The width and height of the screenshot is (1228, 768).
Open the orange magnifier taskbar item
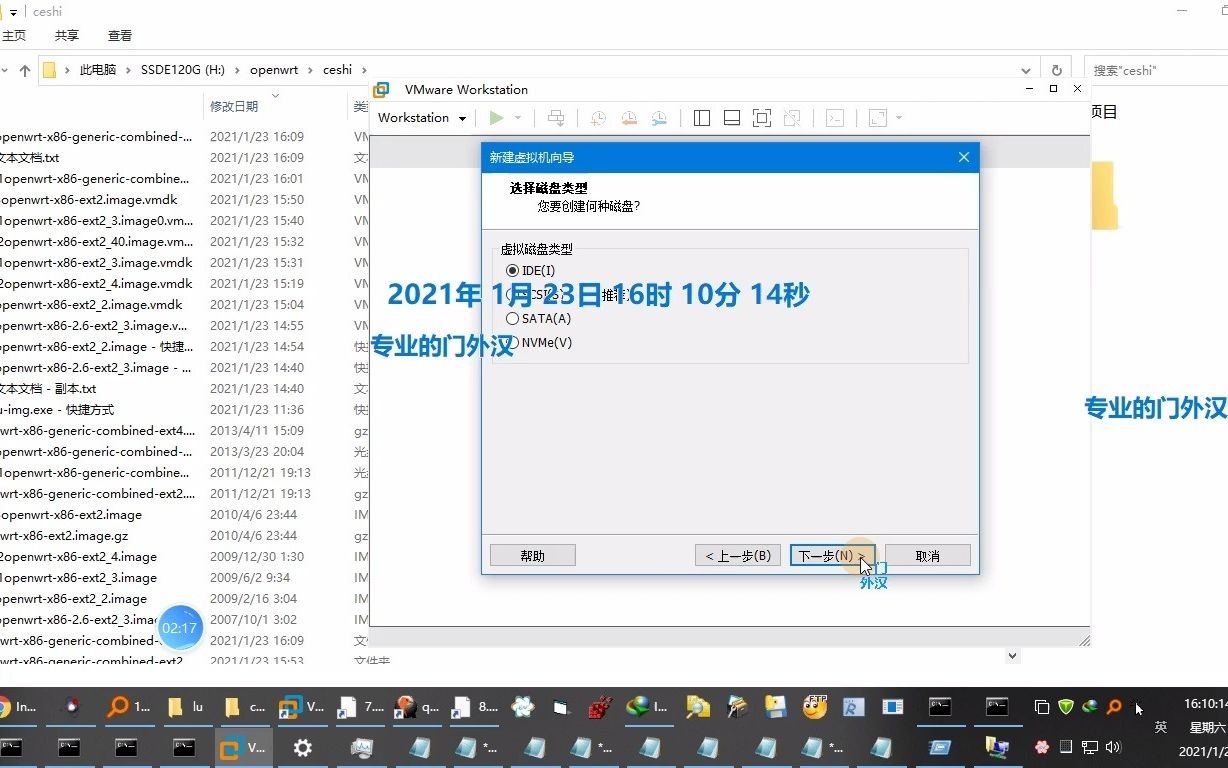click(128, 707)
